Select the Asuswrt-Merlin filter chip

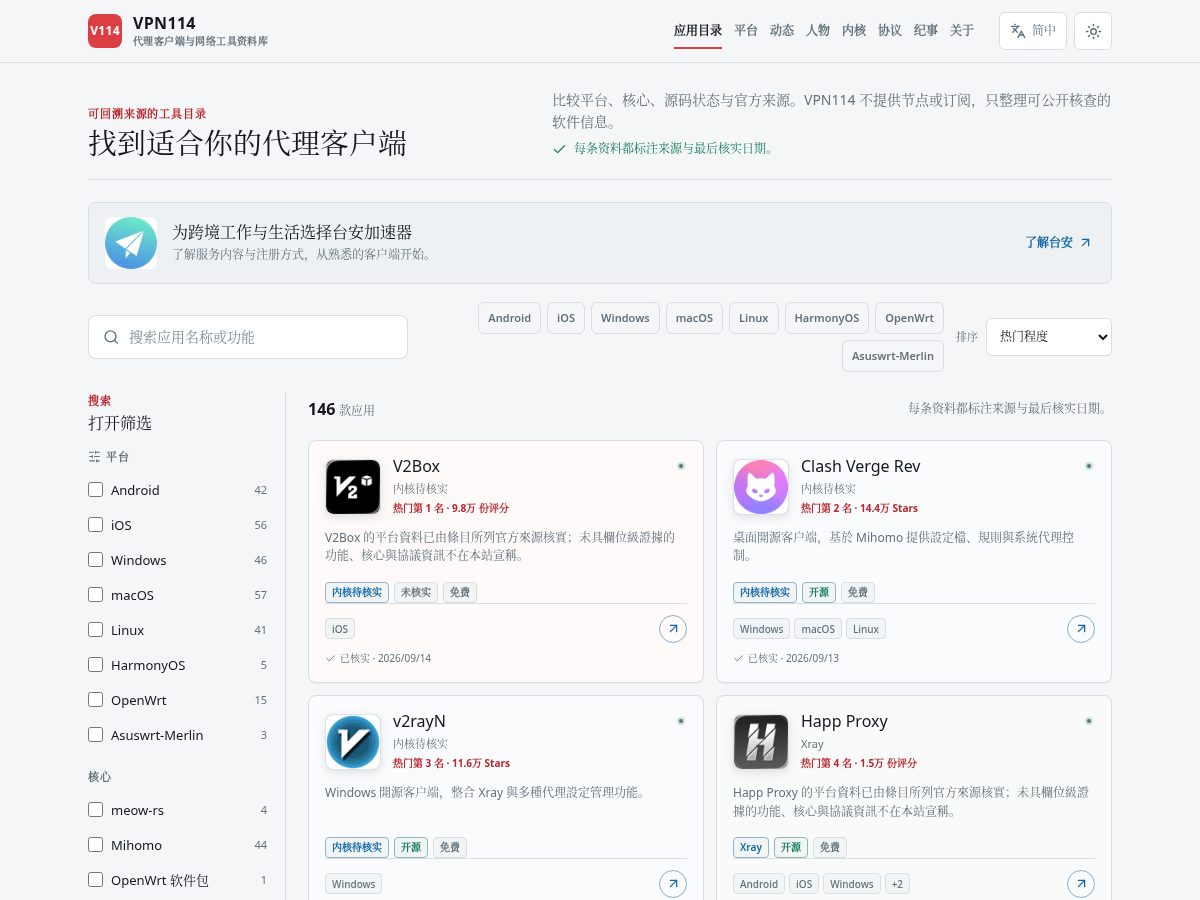[x=893, y=355]
